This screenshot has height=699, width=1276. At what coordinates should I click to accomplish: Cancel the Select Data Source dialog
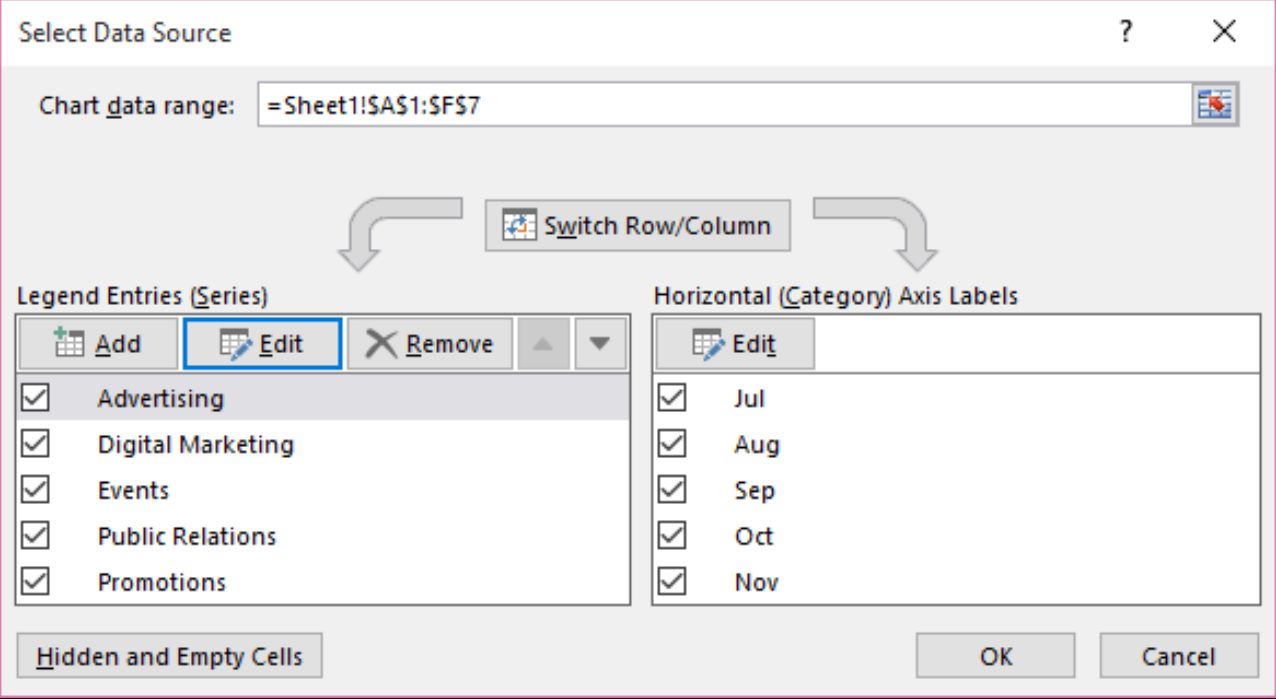(x=1178, y=657)
